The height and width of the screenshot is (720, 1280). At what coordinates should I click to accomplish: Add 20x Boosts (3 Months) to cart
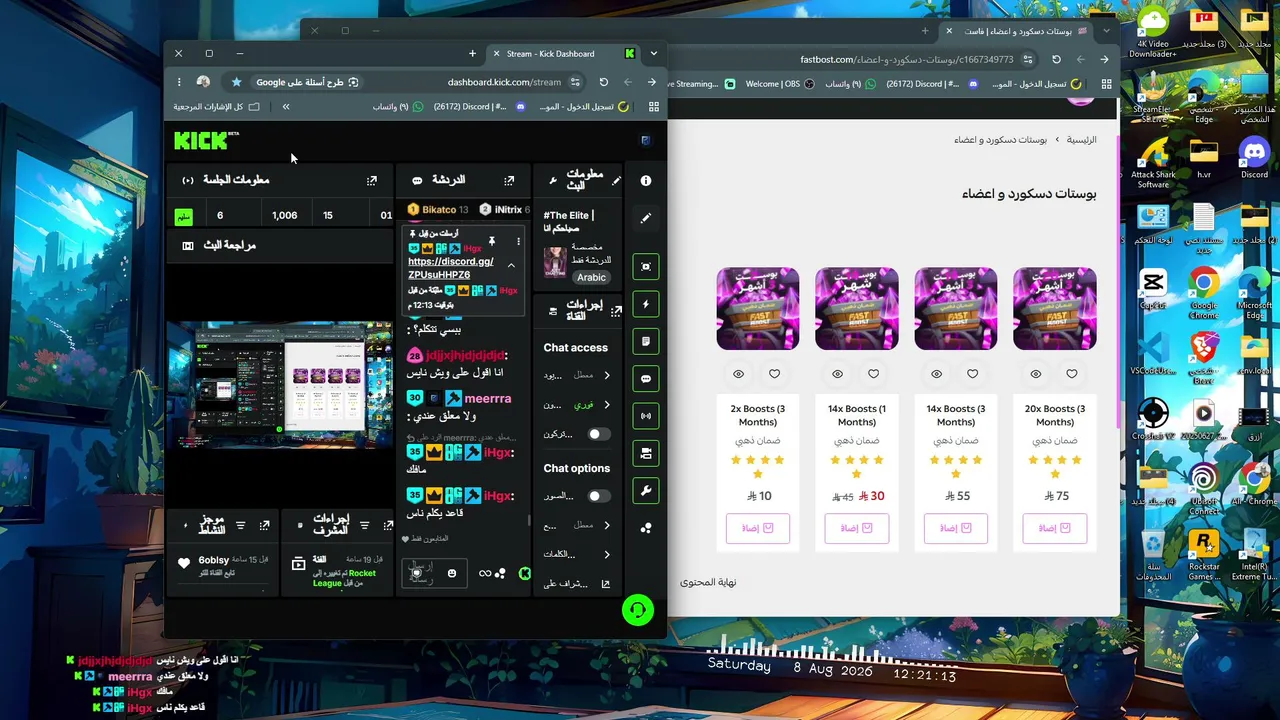[x=1054, y=528]
